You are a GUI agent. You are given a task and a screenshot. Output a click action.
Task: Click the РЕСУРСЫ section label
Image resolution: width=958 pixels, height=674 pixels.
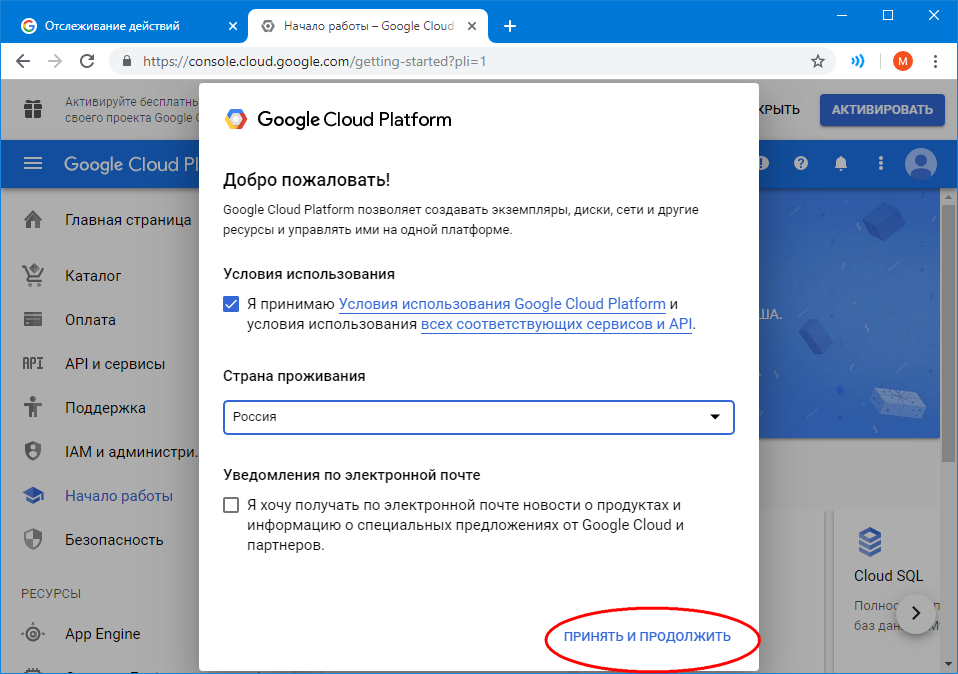coord(51,593)
